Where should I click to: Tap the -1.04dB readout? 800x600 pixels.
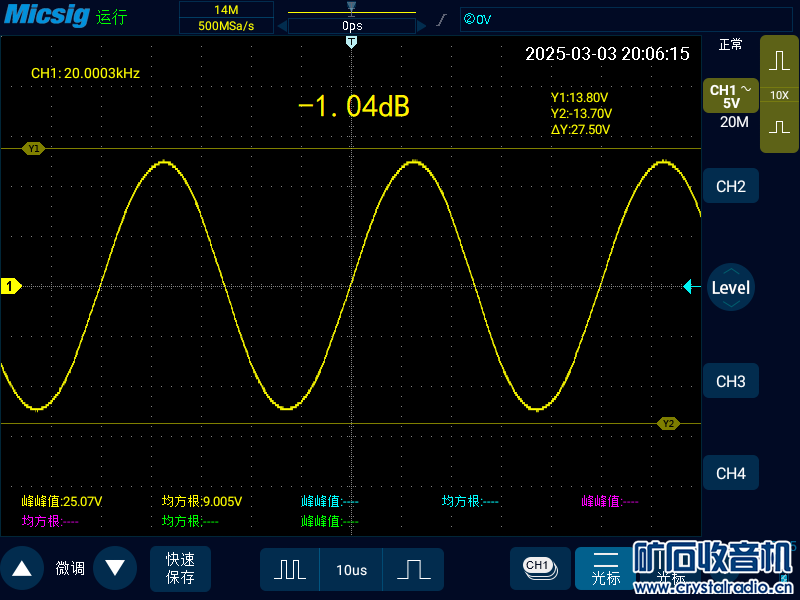point(354,107)
